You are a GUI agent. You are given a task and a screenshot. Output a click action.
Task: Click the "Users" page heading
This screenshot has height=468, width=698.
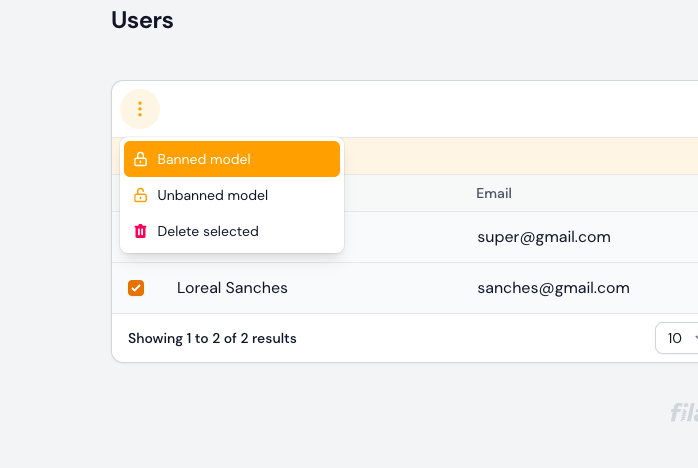[x=142, y=20]
